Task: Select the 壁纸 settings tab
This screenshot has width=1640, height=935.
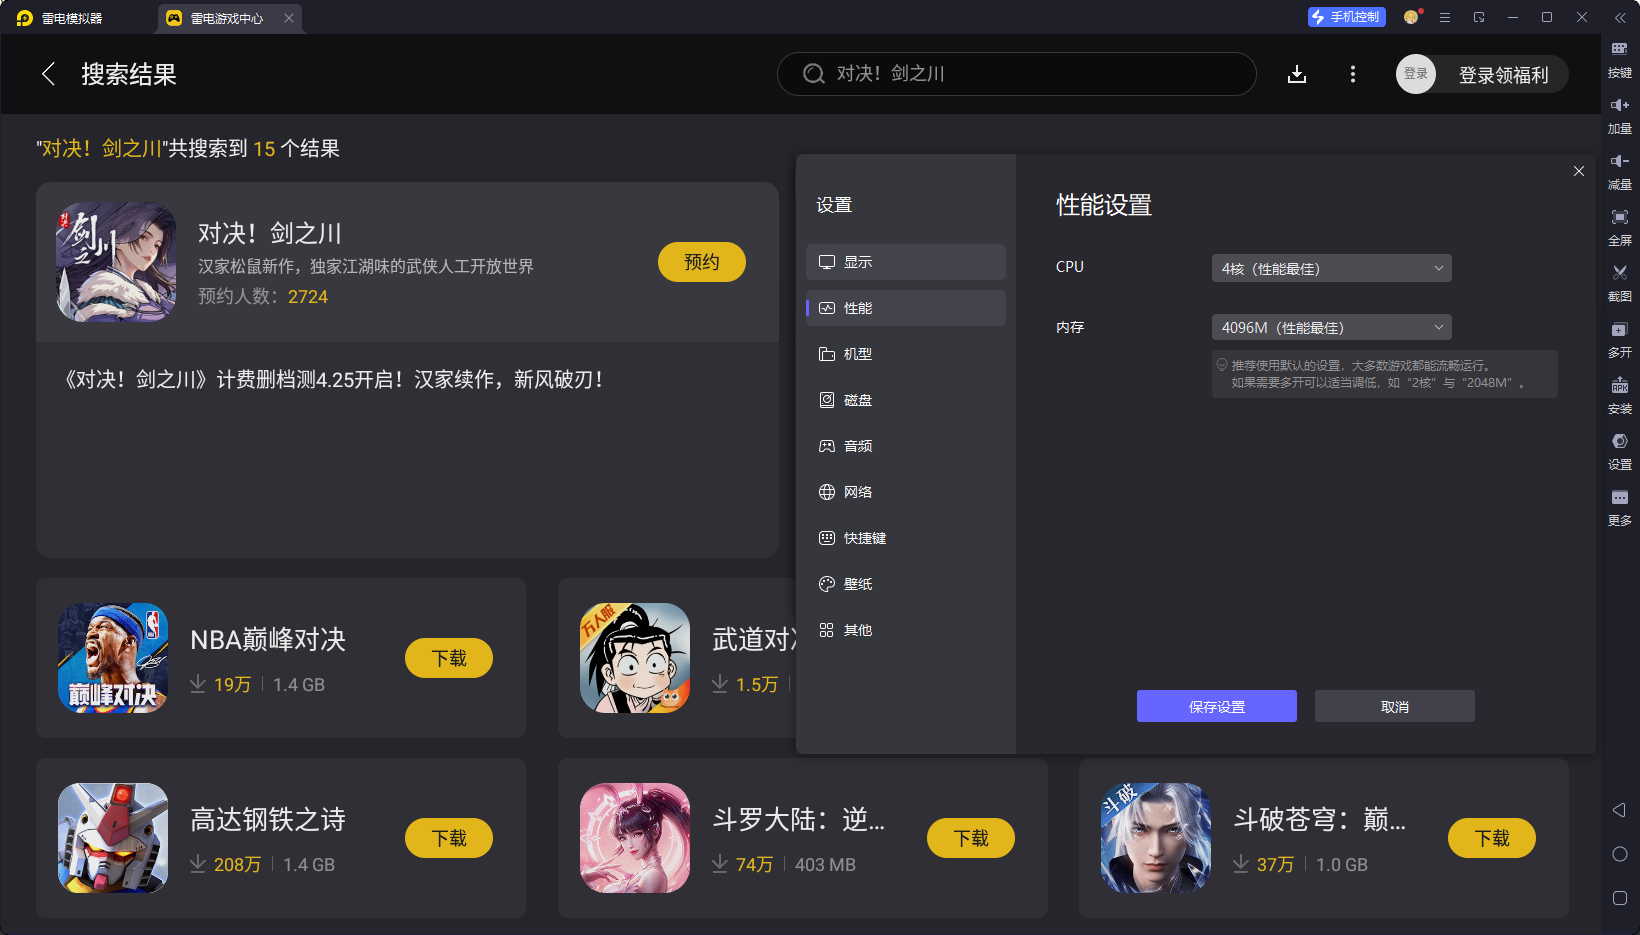Action: tap(906, 584)
